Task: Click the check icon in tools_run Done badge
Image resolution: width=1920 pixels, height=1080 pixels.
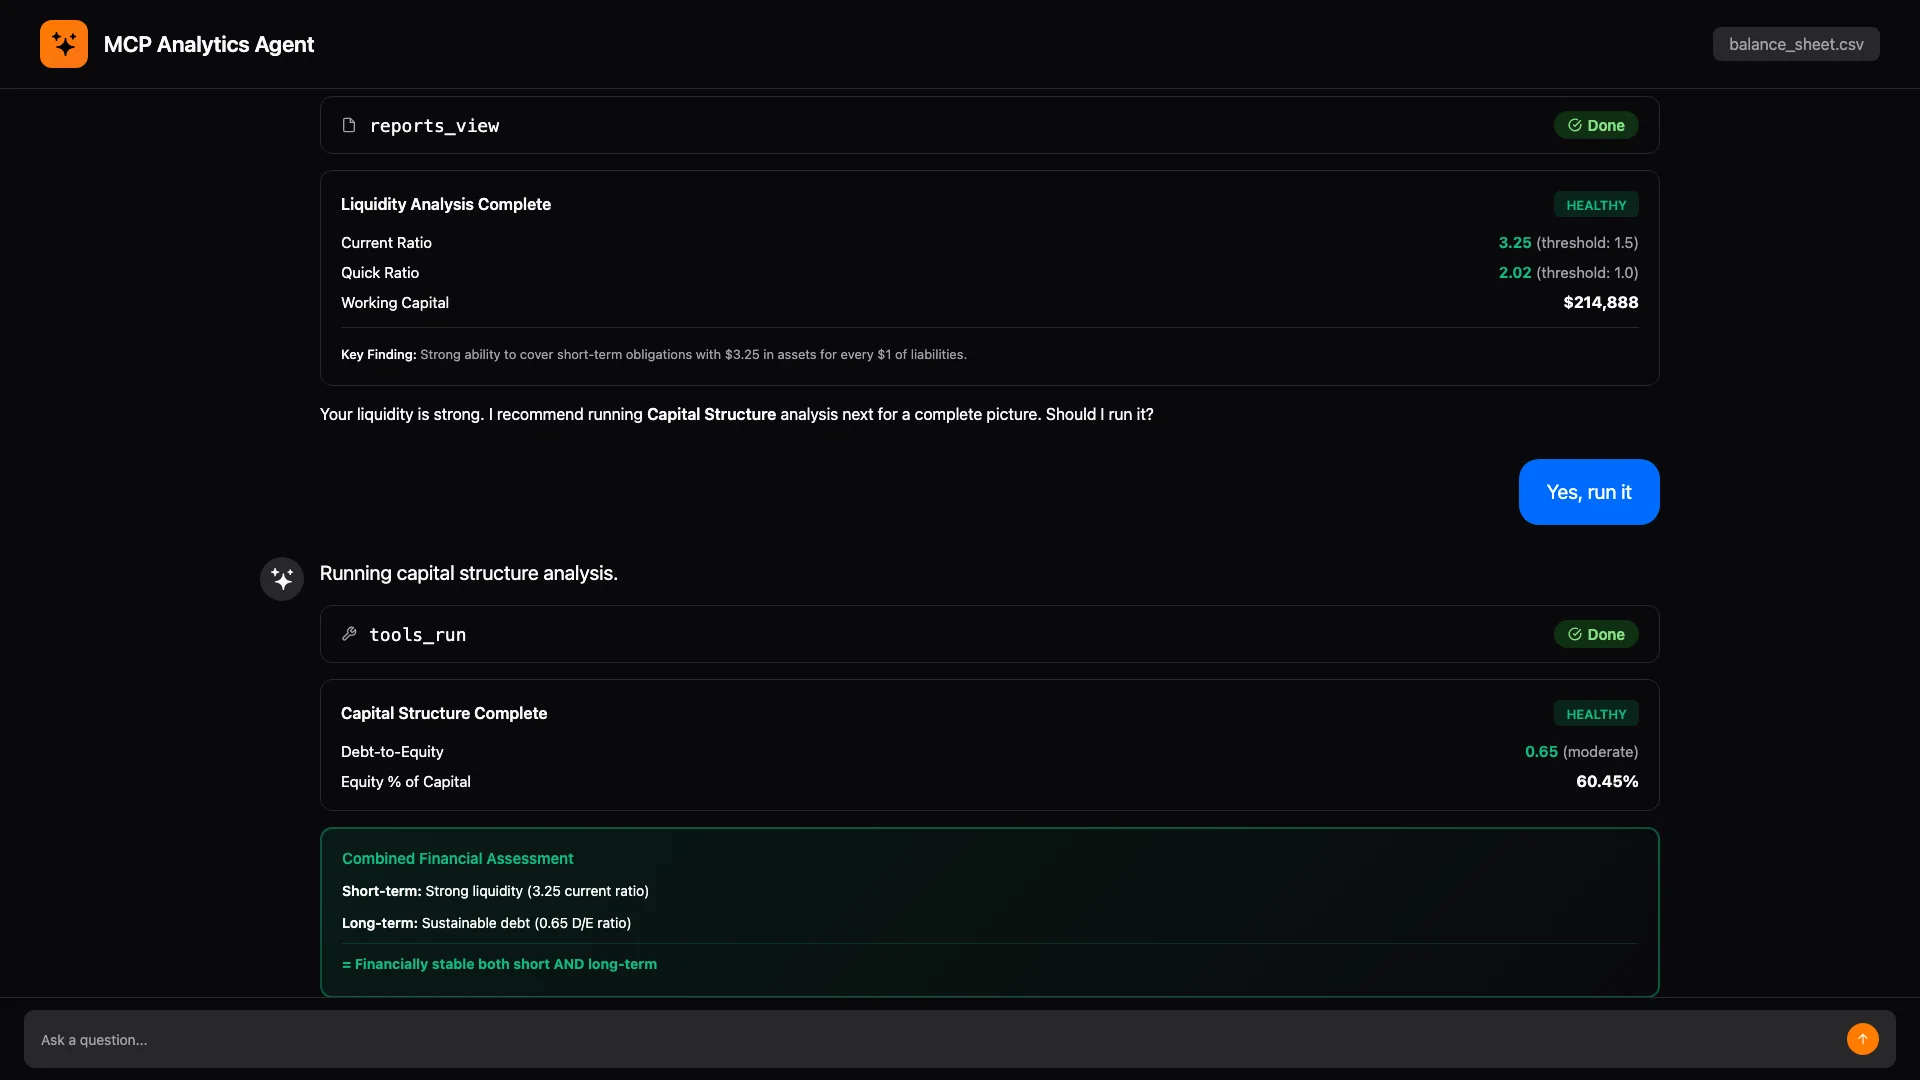Action: click(1575, 634)
